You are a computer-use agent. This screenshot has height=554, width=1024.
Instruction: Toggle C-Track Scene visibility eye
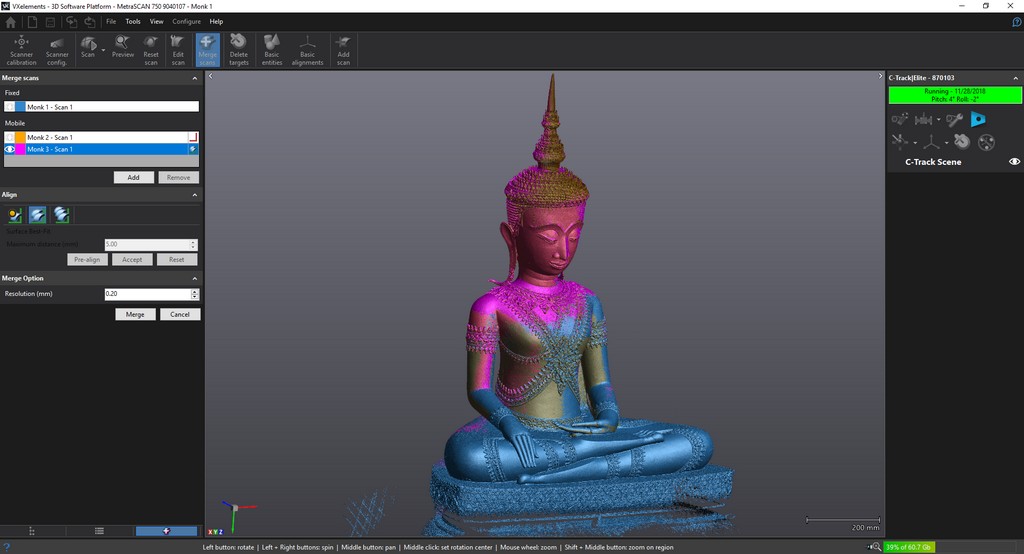1014,162
